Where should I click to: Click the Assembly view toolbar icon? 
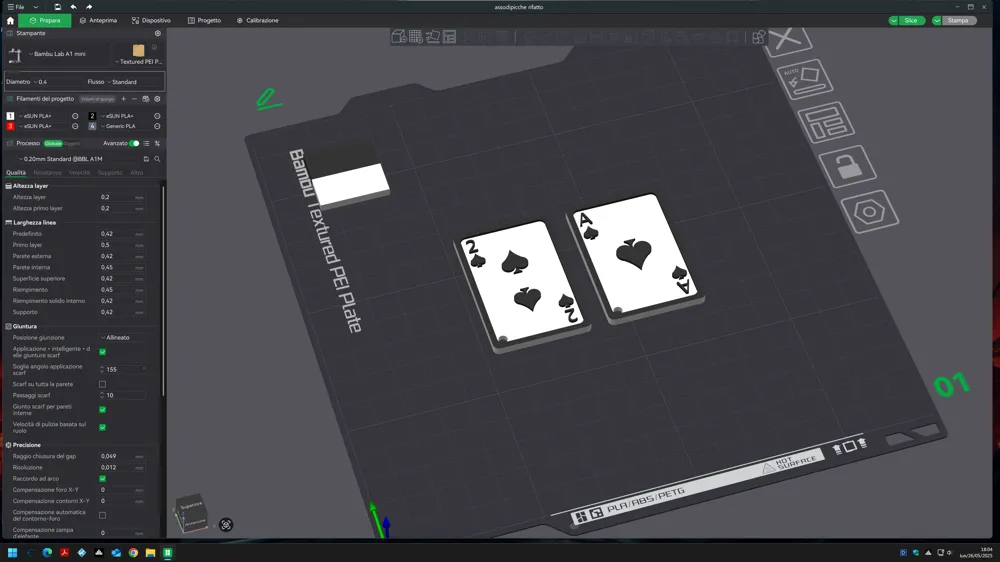758,36
